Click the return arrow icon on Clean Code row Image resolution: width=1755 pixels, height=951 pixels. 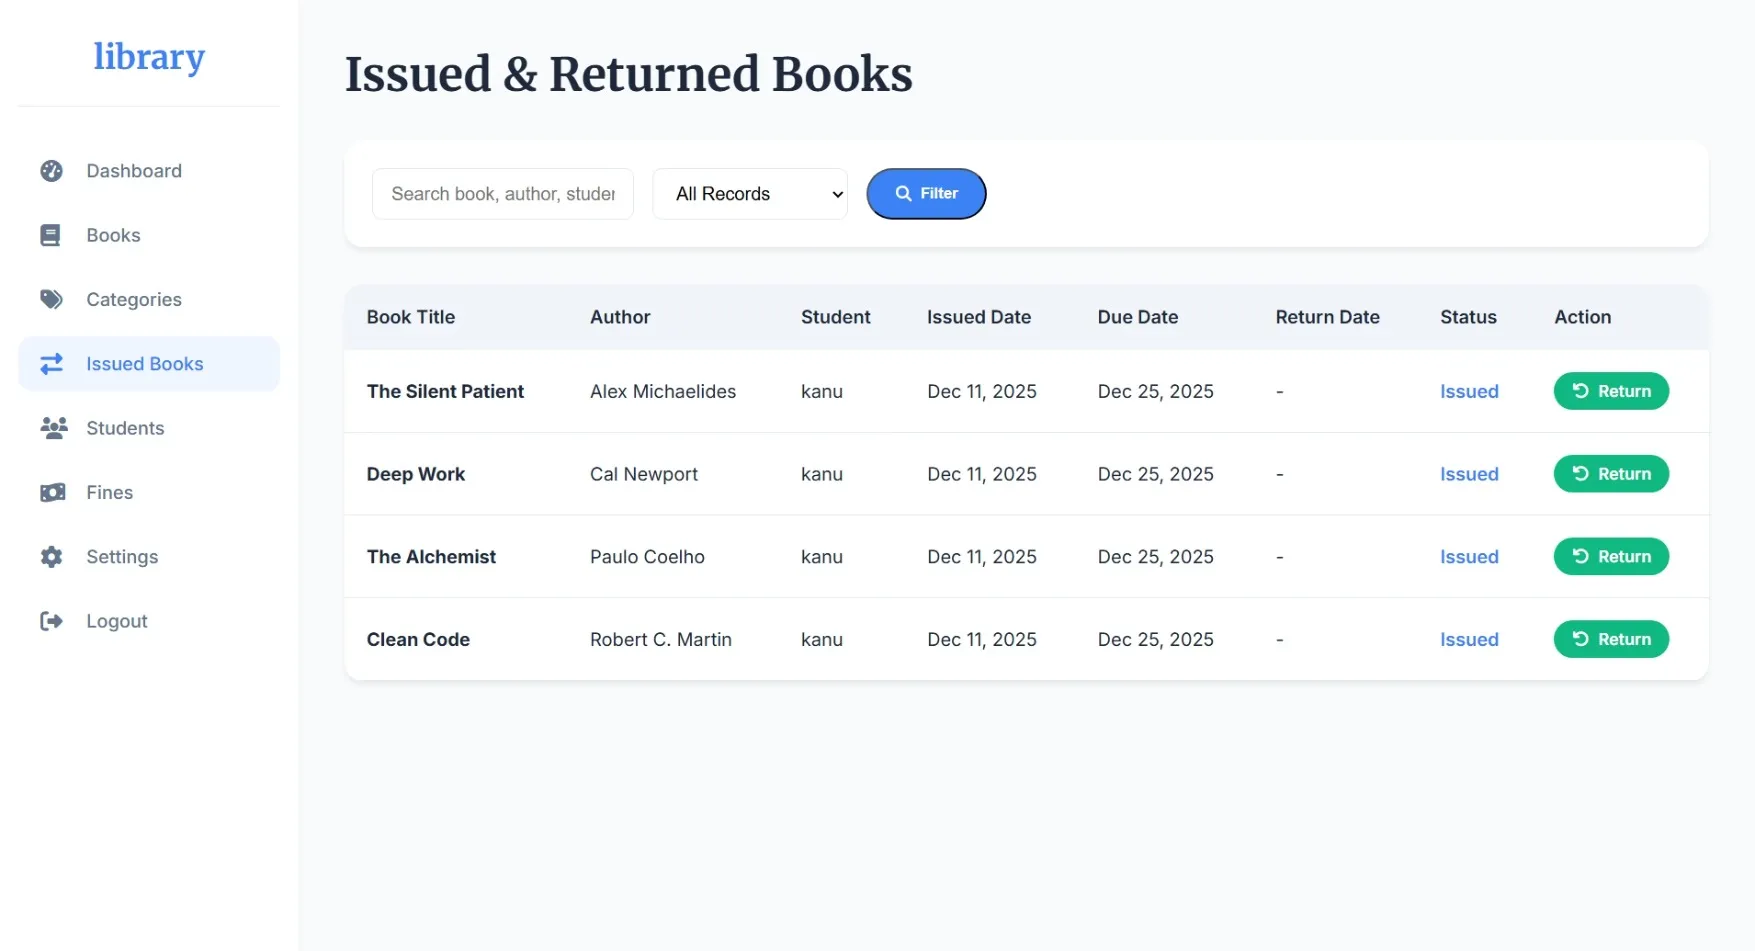tap(1580, 639)
